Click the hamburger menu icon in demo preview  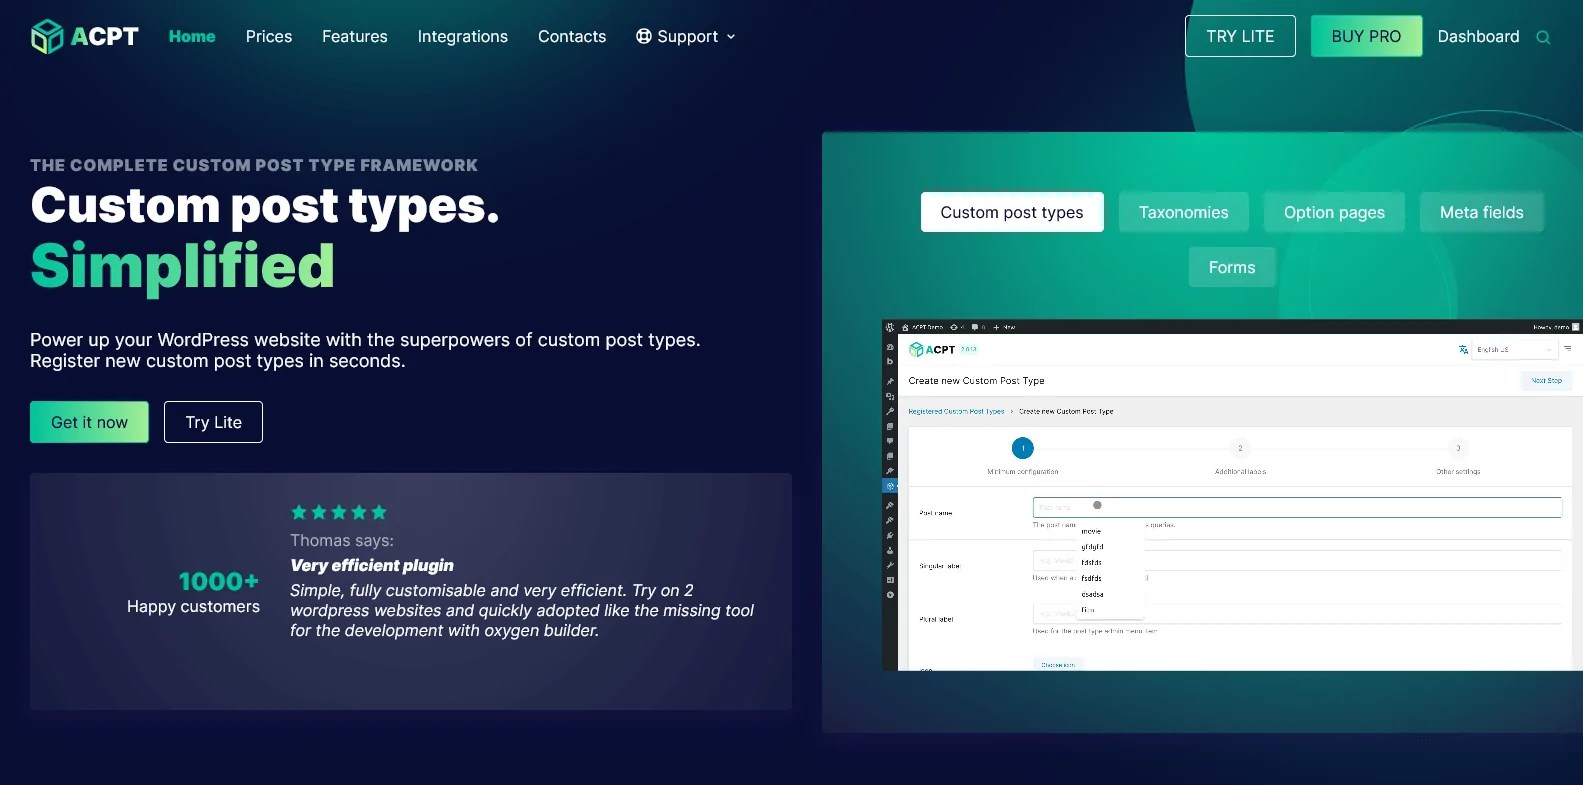[1567, 348]
